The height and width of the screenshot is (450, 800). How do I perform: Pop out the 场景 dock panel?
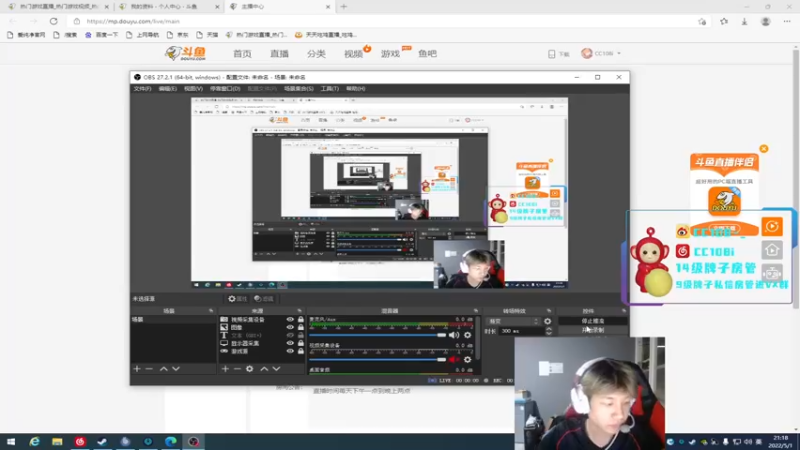click(211, 311)
